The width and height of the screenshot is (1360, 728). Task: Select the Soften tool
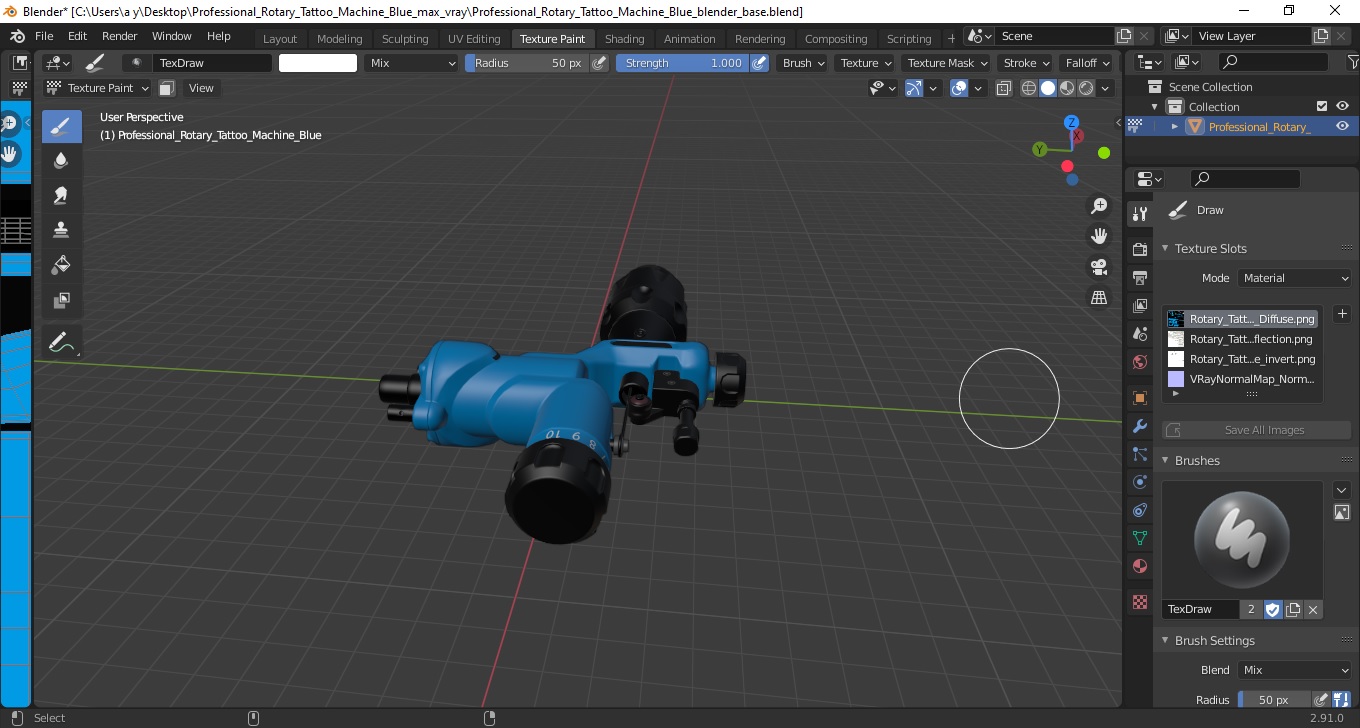click(62, 160)
